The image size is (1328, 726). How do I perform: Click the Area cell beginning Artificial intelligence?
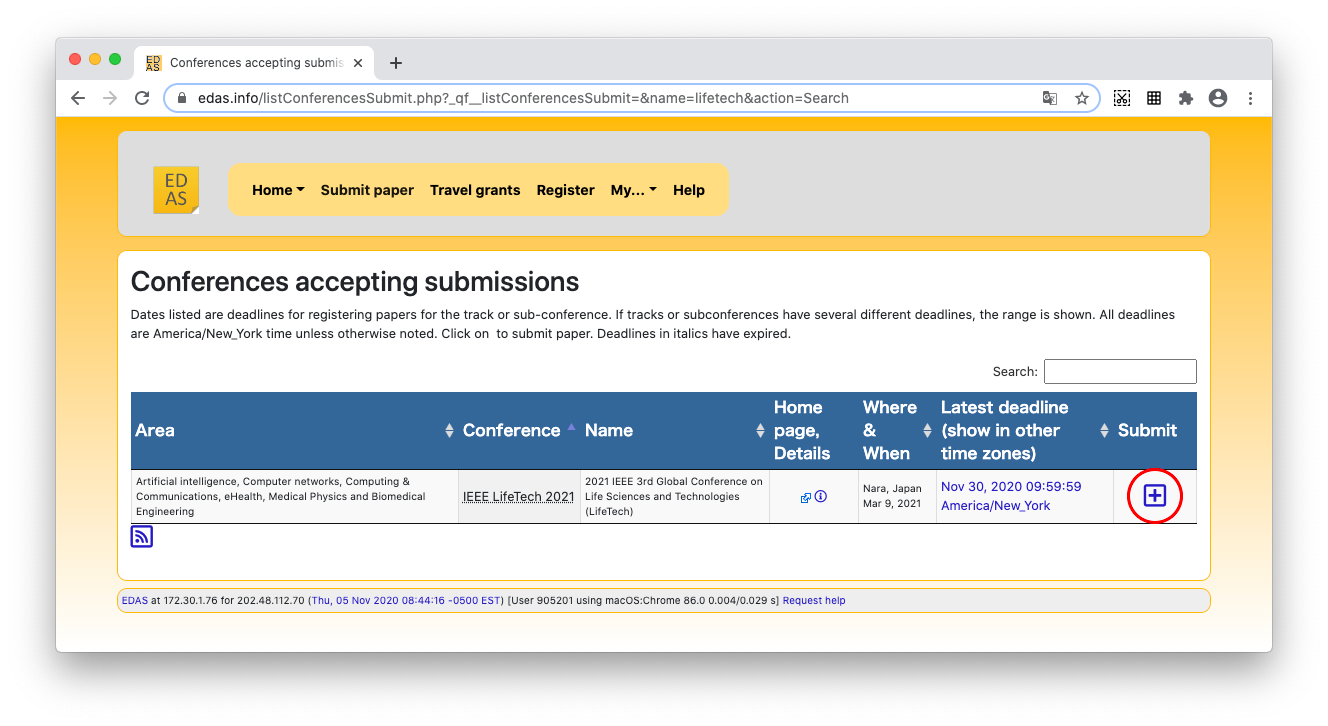[294, 496]
